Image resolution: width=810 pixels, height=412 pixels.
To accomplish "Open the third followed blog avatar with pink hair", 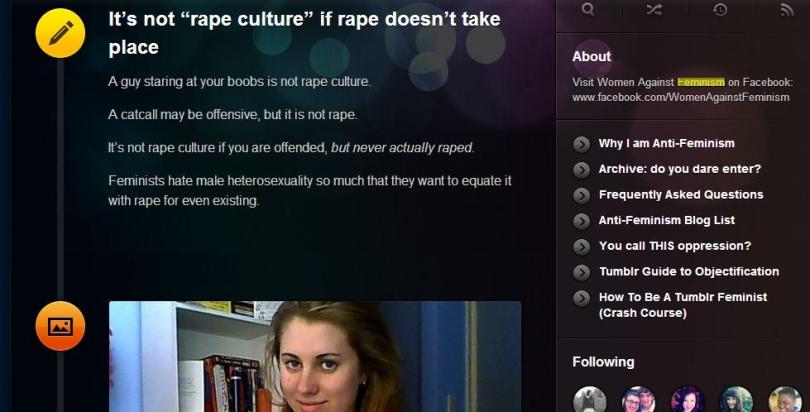I will click(687, 399).
